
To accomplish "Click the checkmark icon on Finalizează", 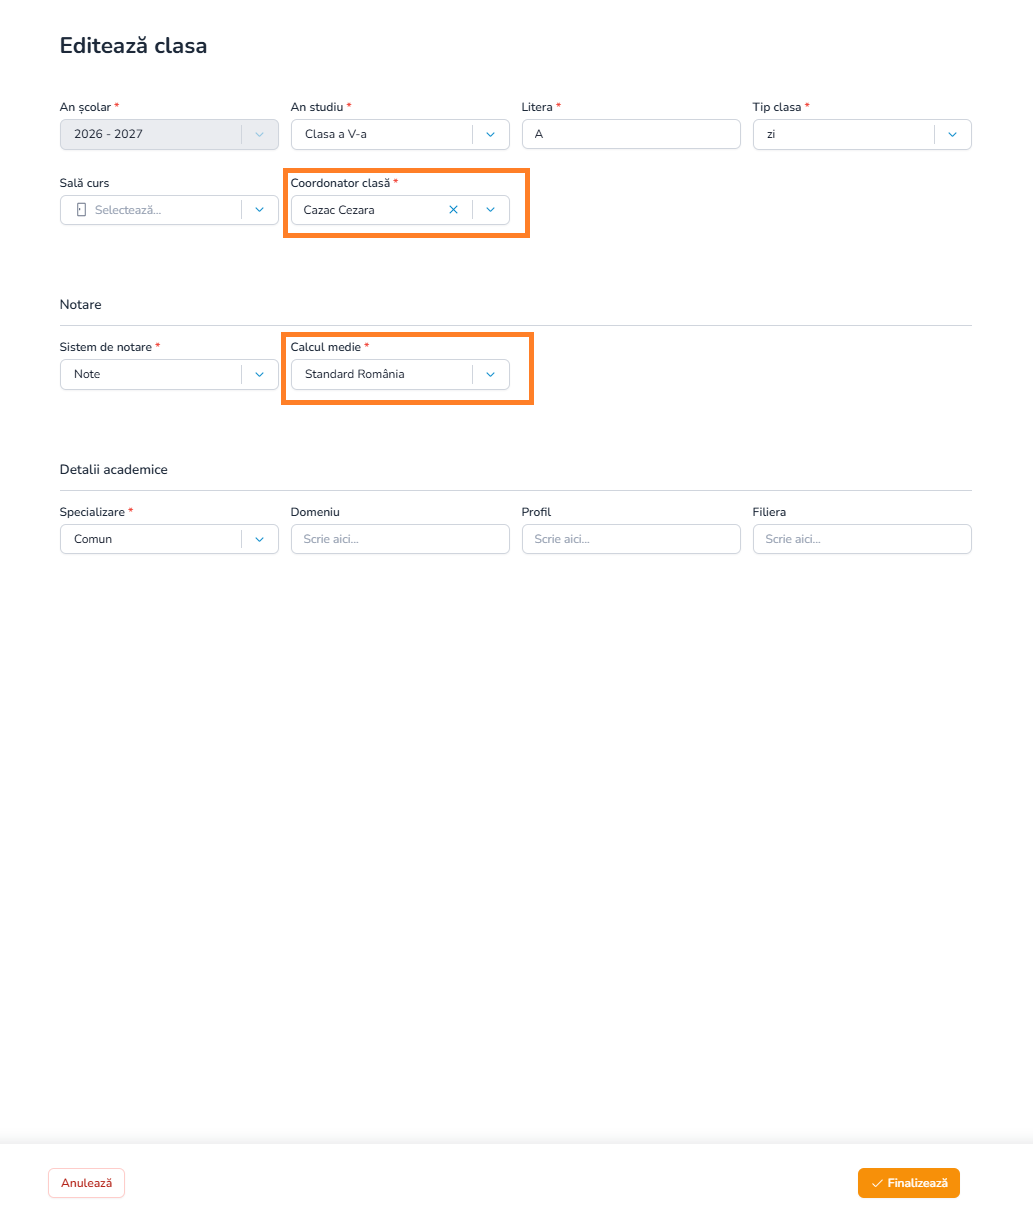I will (877, 1183).
